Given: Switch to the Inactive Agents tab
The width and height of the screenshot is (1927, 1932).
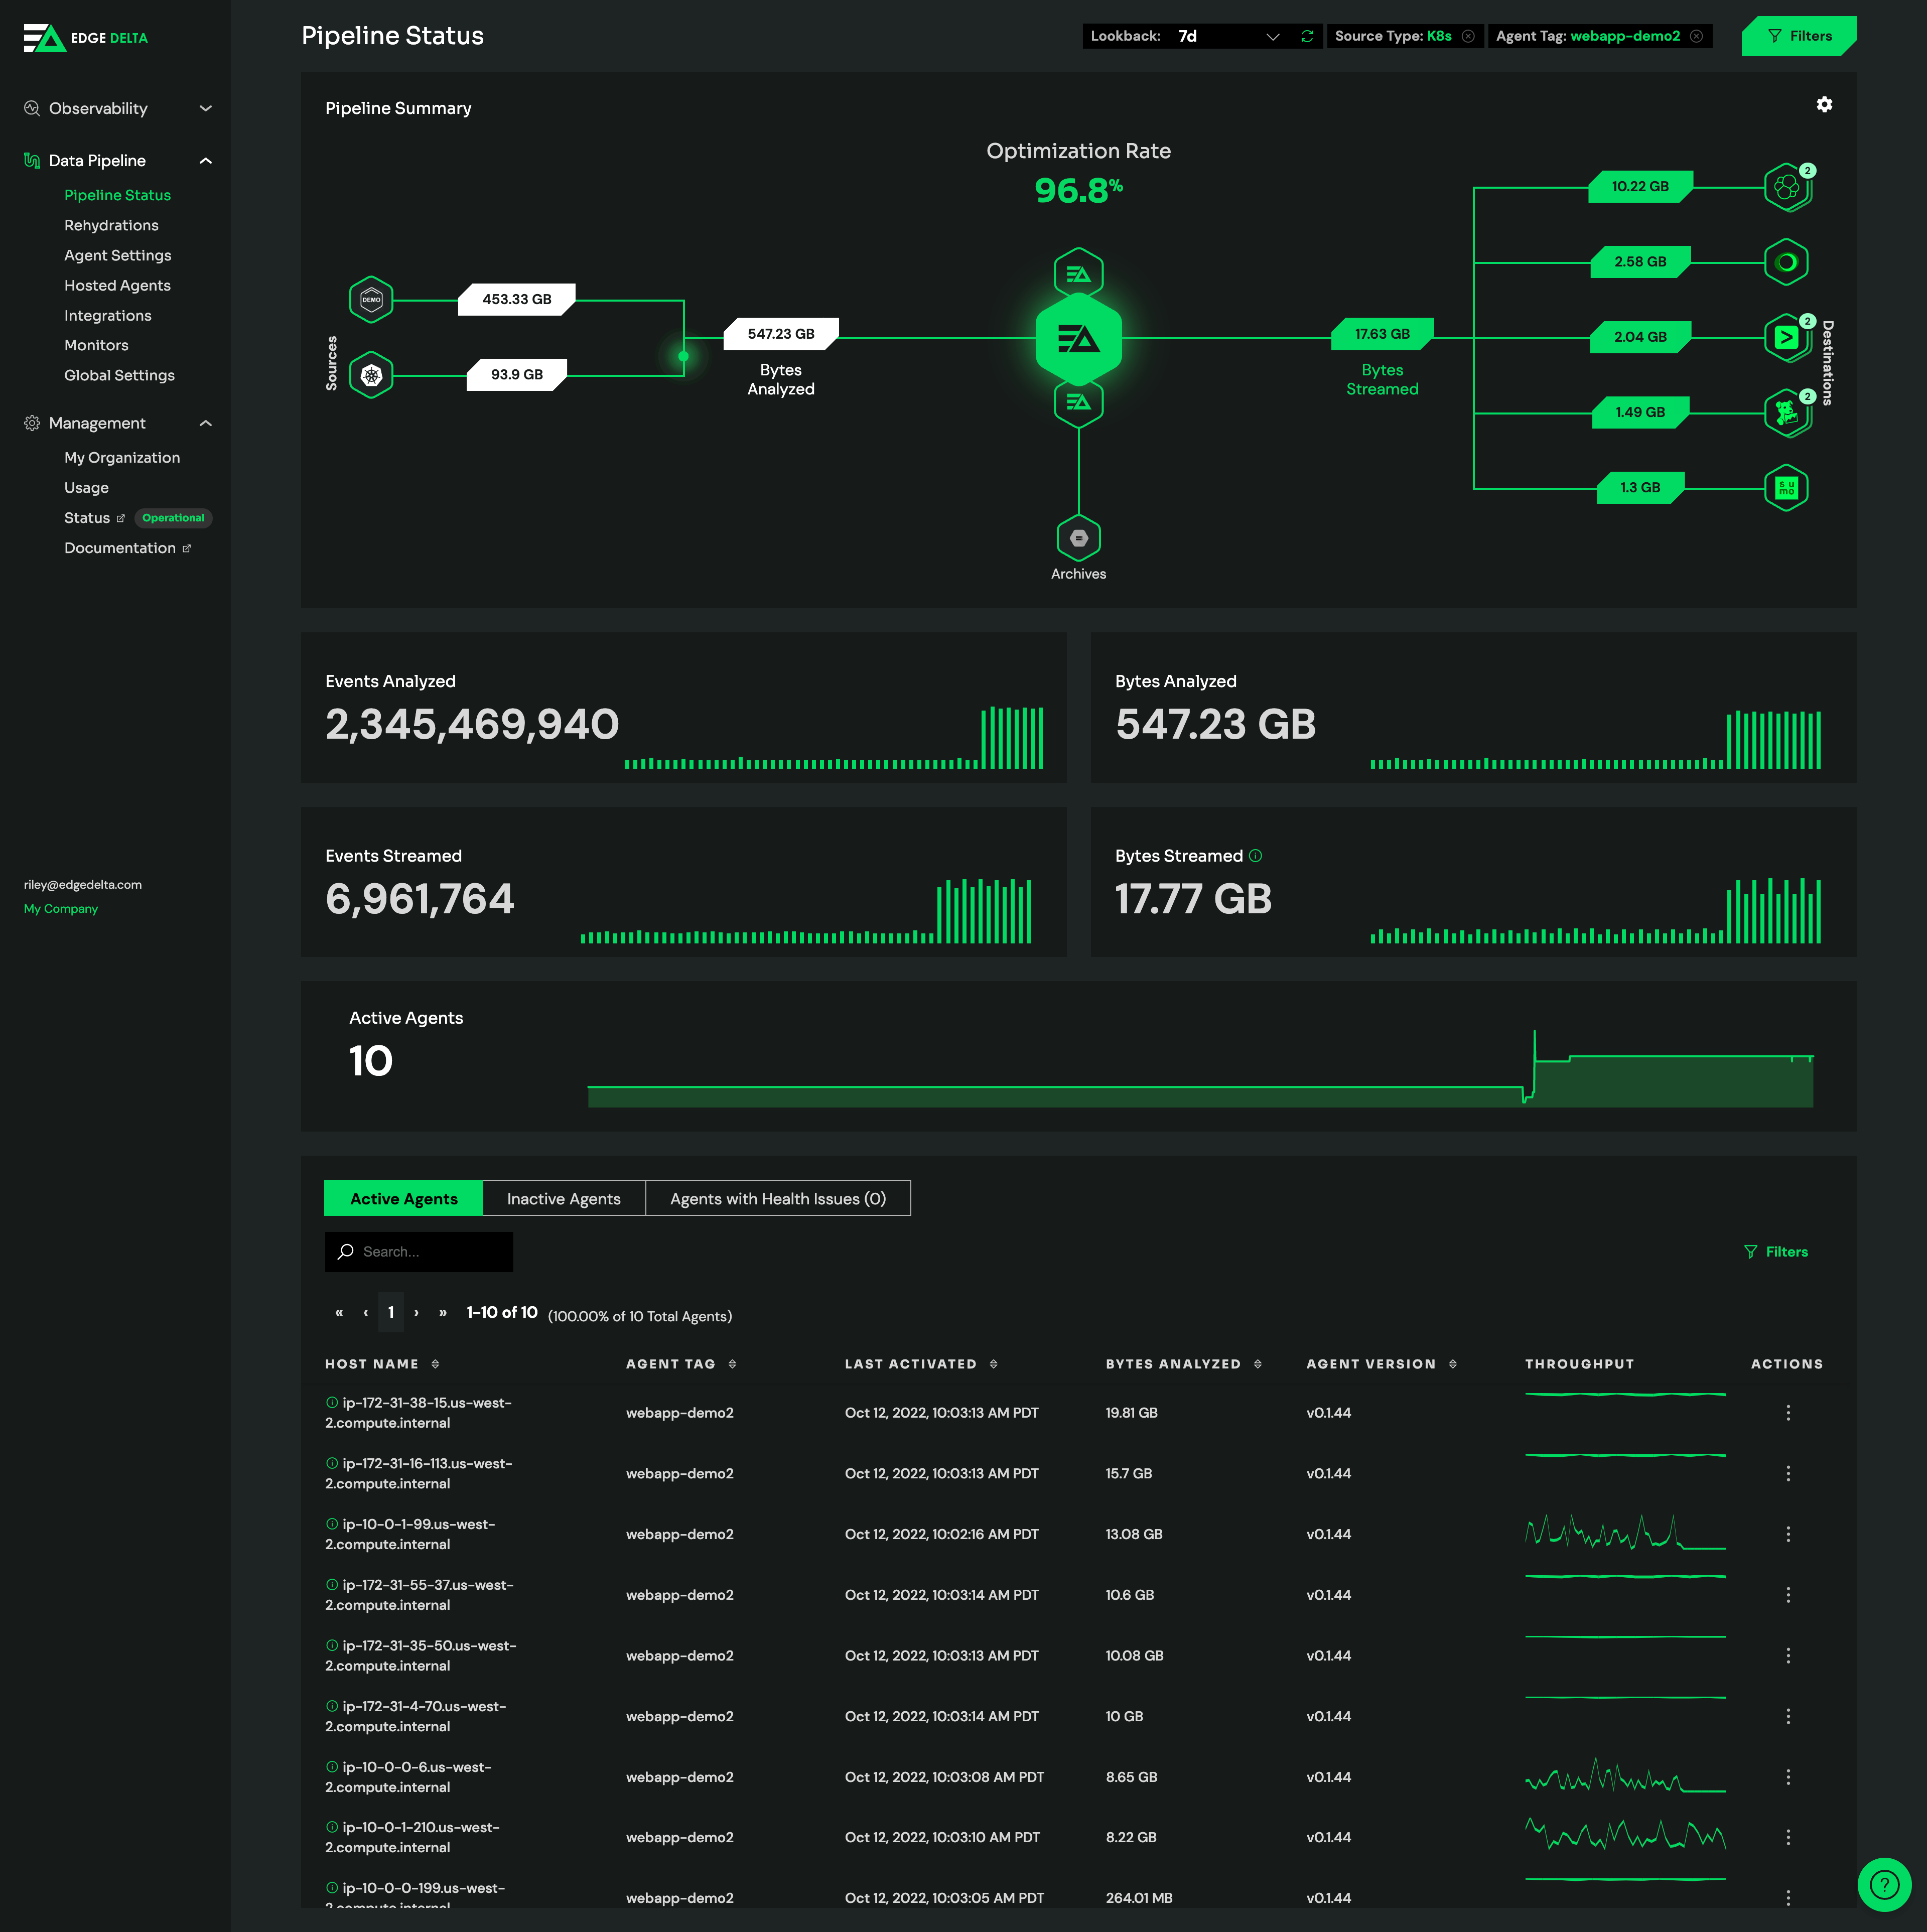Looking at the screenshot, I should pyautogui.click(x=563, y=1198).
